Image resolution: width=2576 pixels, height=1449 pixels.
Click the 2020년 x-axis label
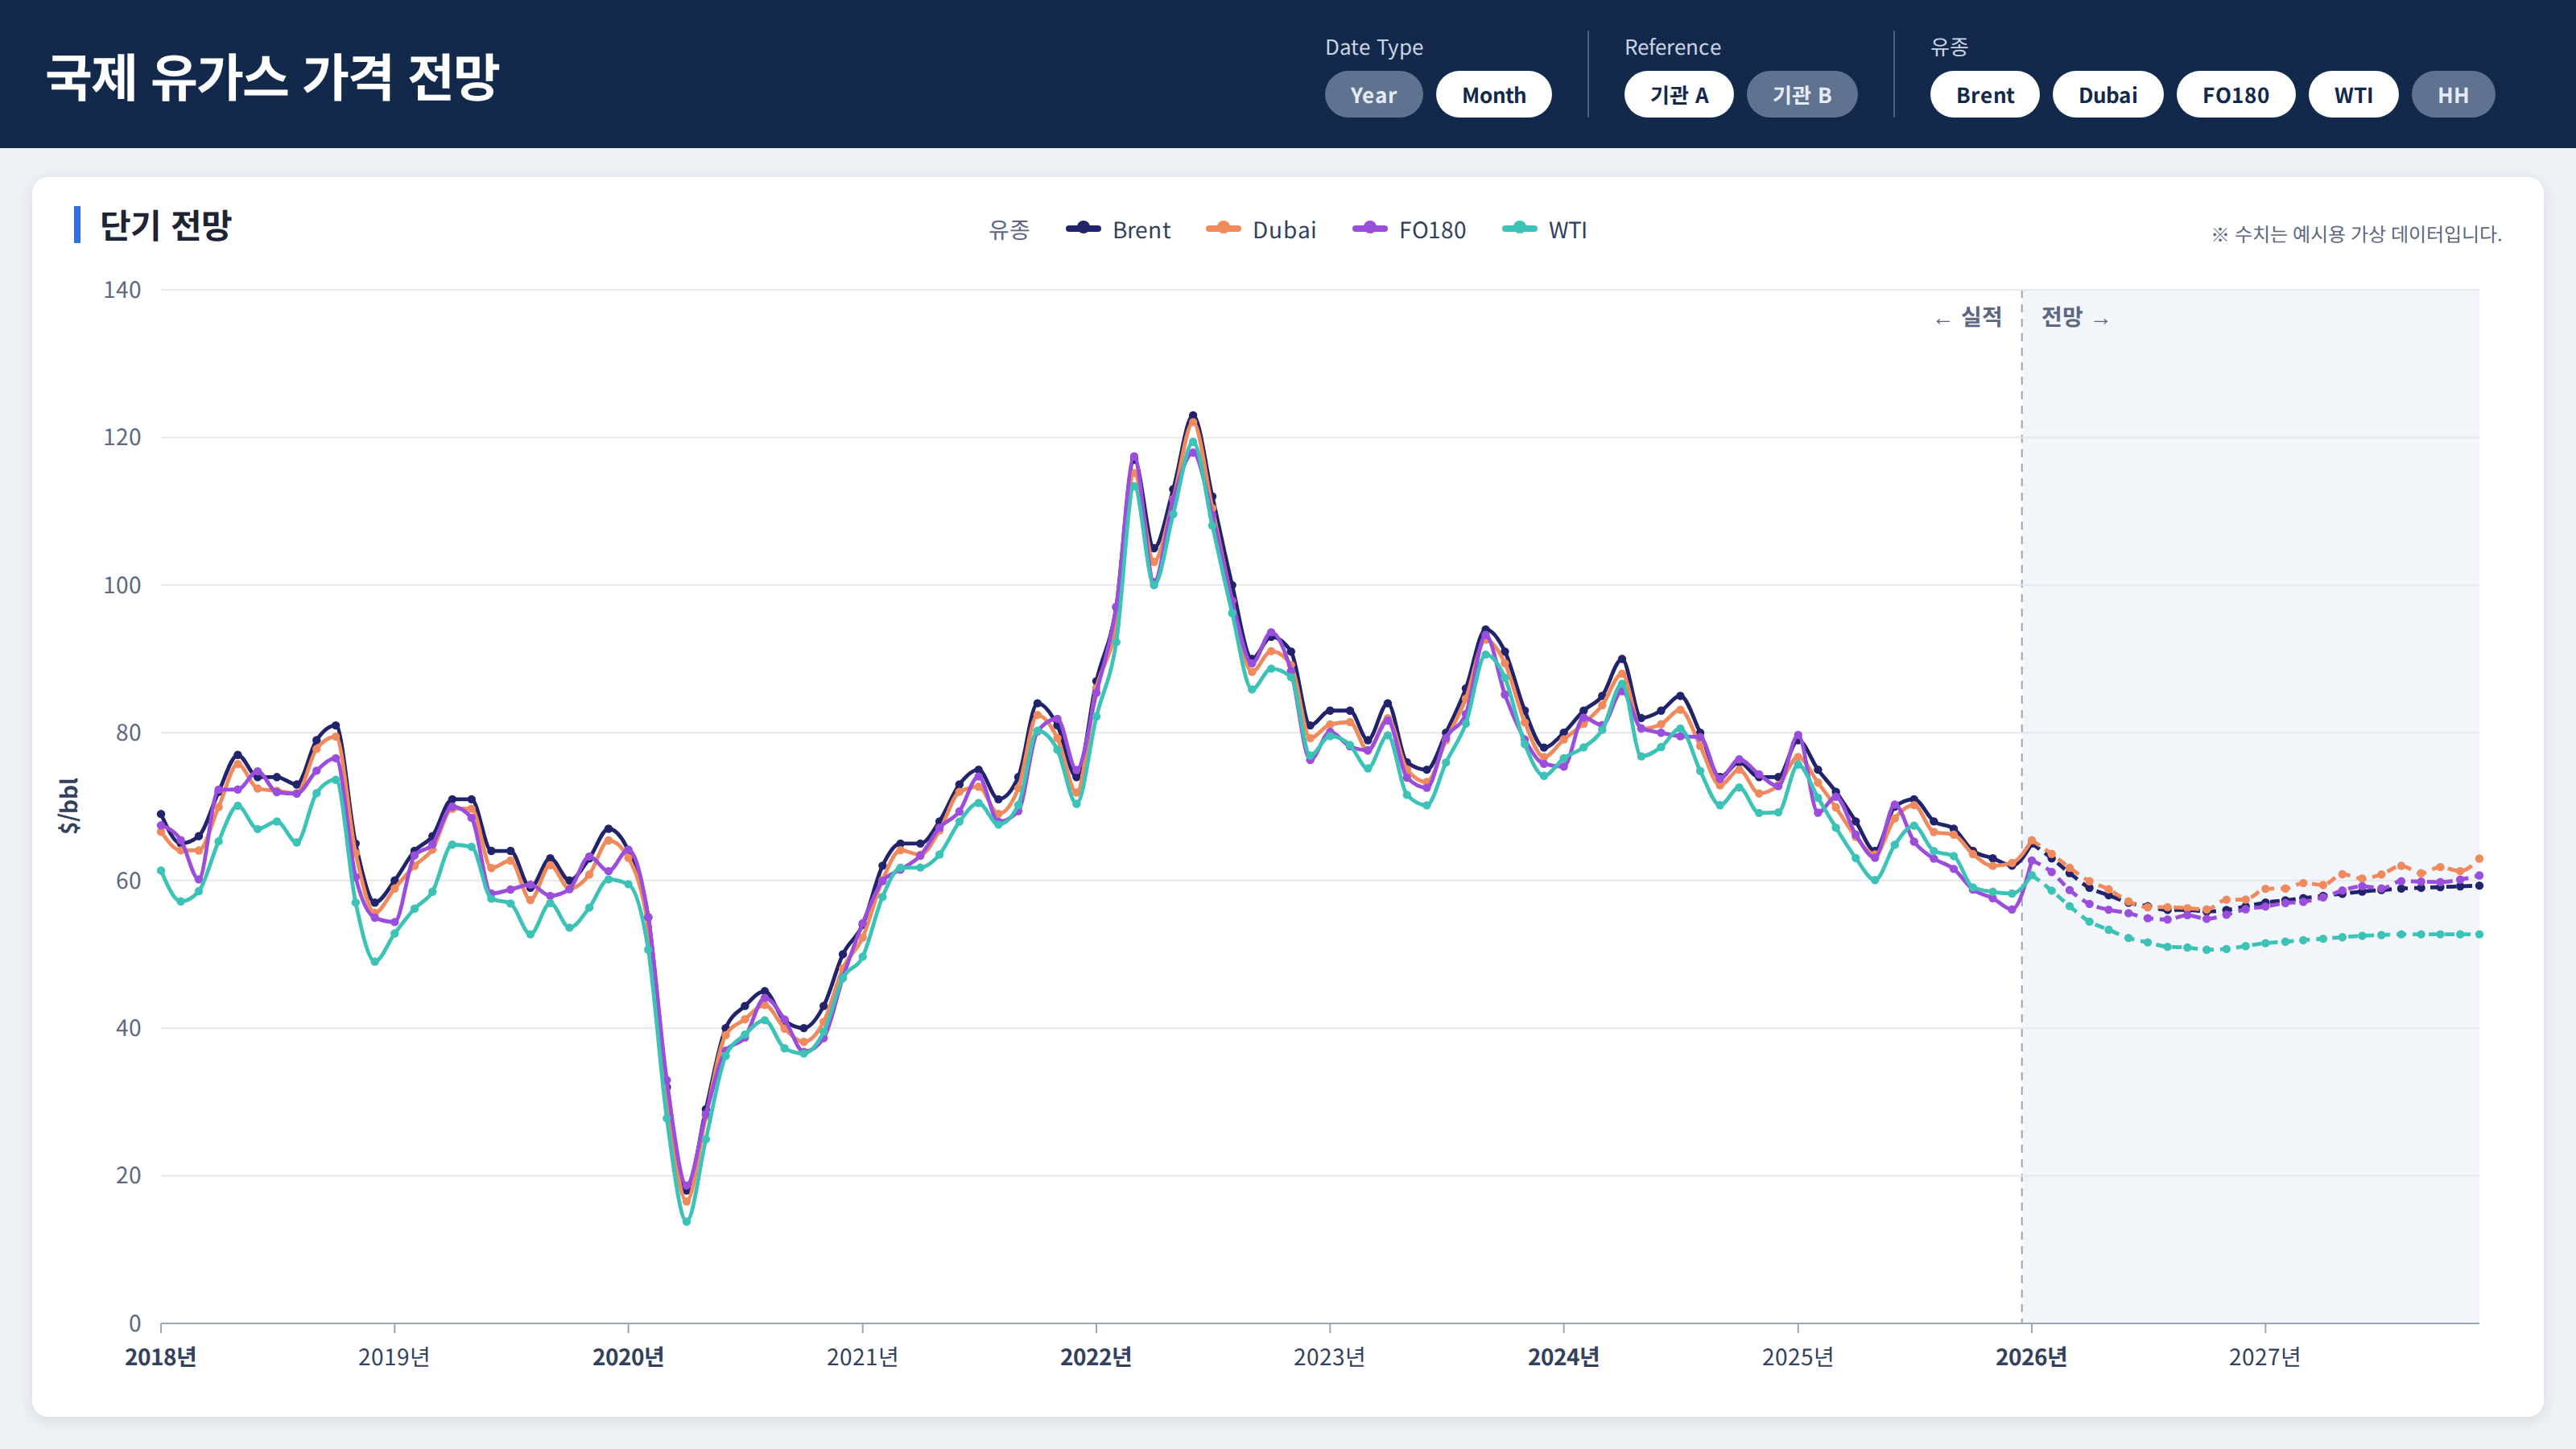(628, 1357)
